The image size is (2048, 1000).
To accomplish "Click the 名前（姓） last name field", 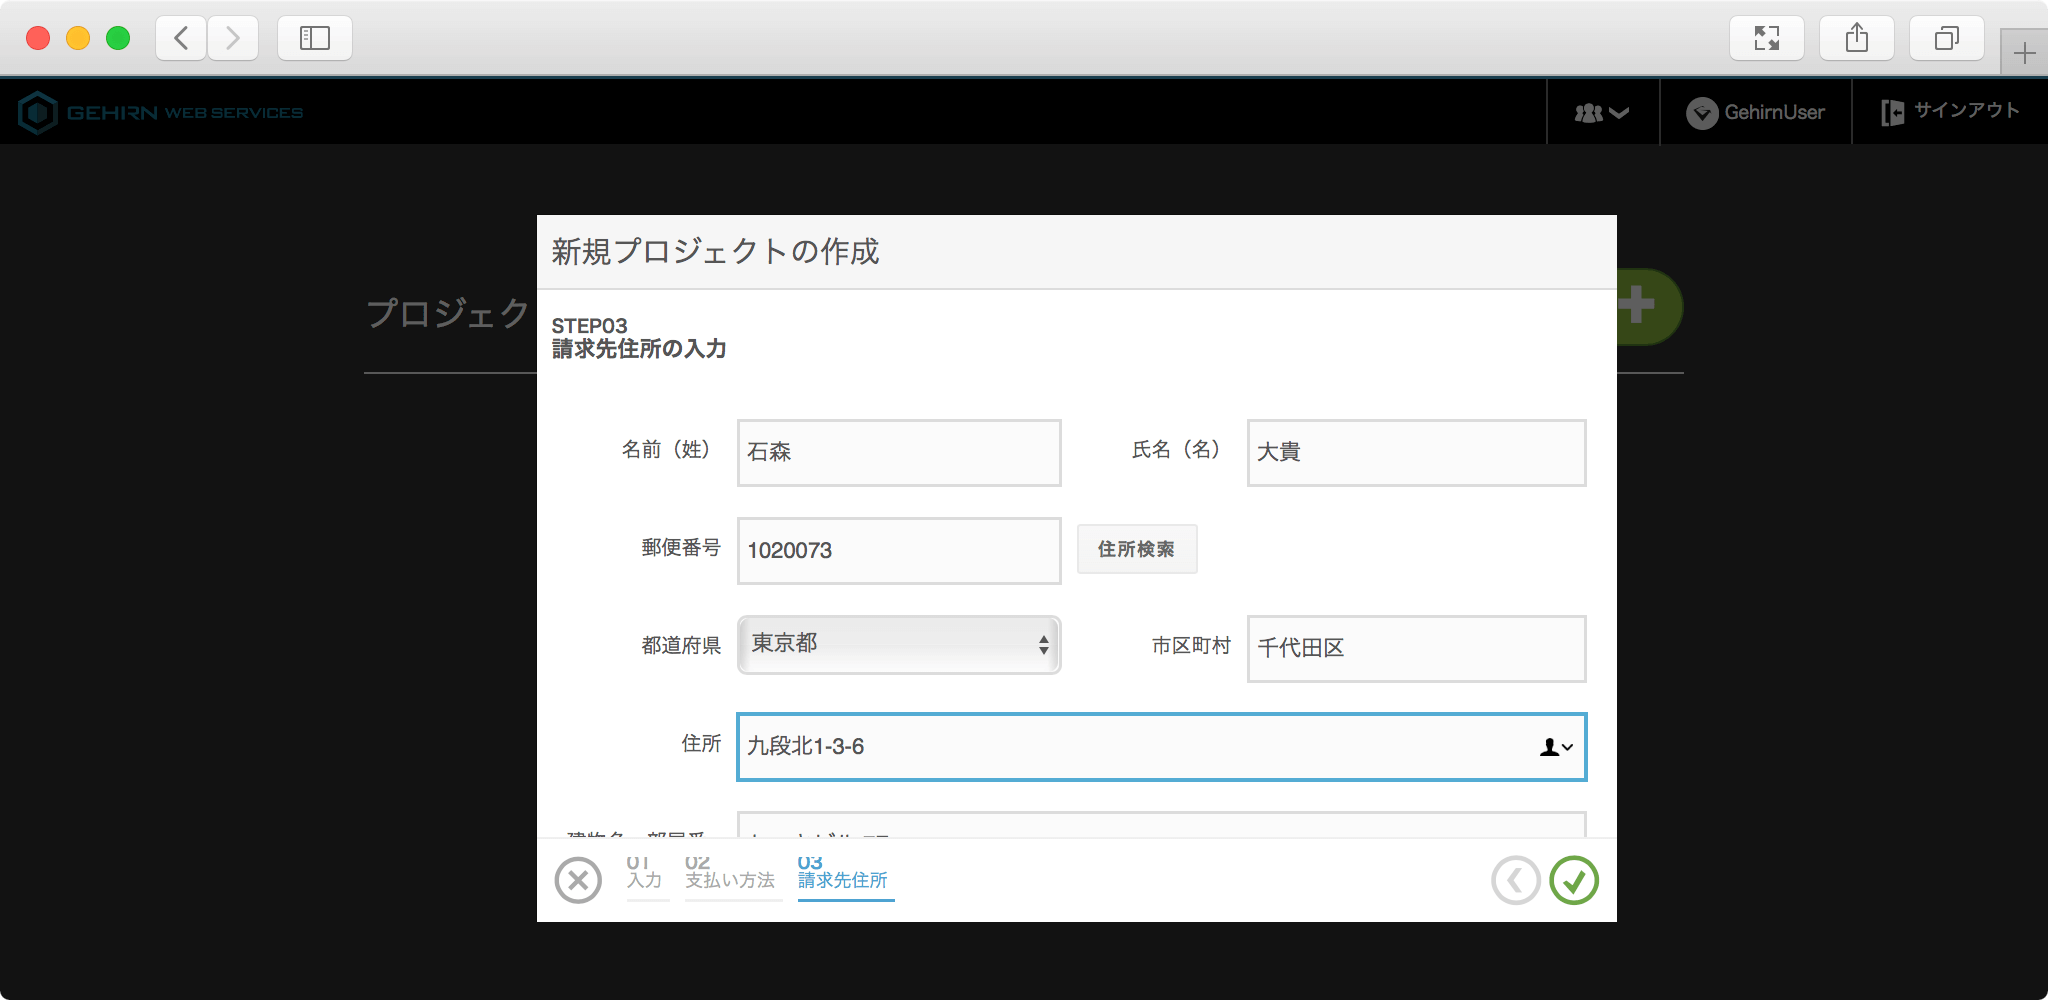I will pos(898,453).
